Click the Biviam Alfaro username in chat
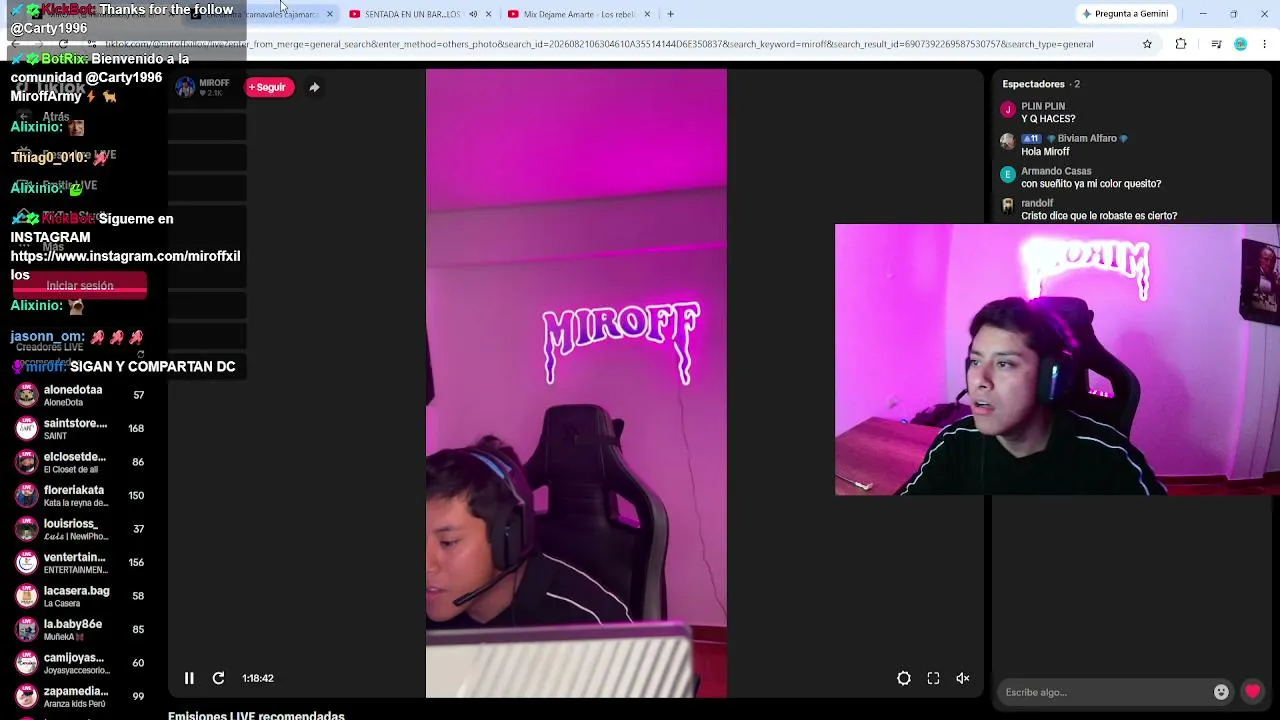The width and height of the screenshot is (1280, 720). pos(1087,139)
